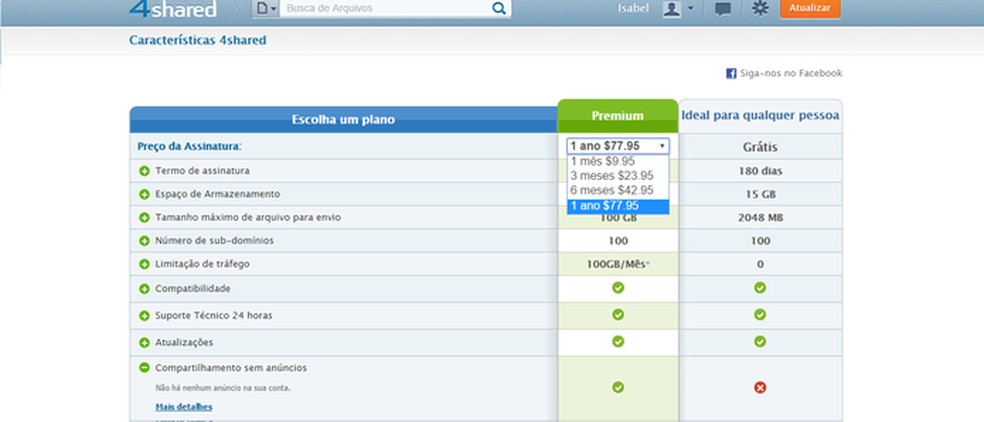
Task: Click the magnifying glass search icon
Action: click(499, 8)
